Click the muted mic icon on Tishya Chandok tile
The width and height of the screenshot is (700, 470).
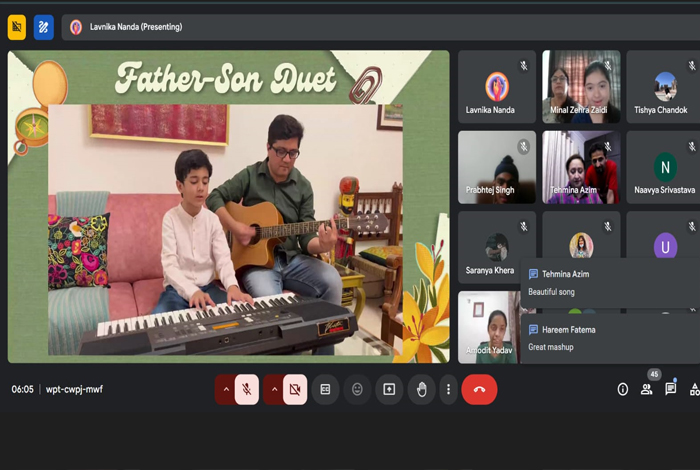(692, 66)
